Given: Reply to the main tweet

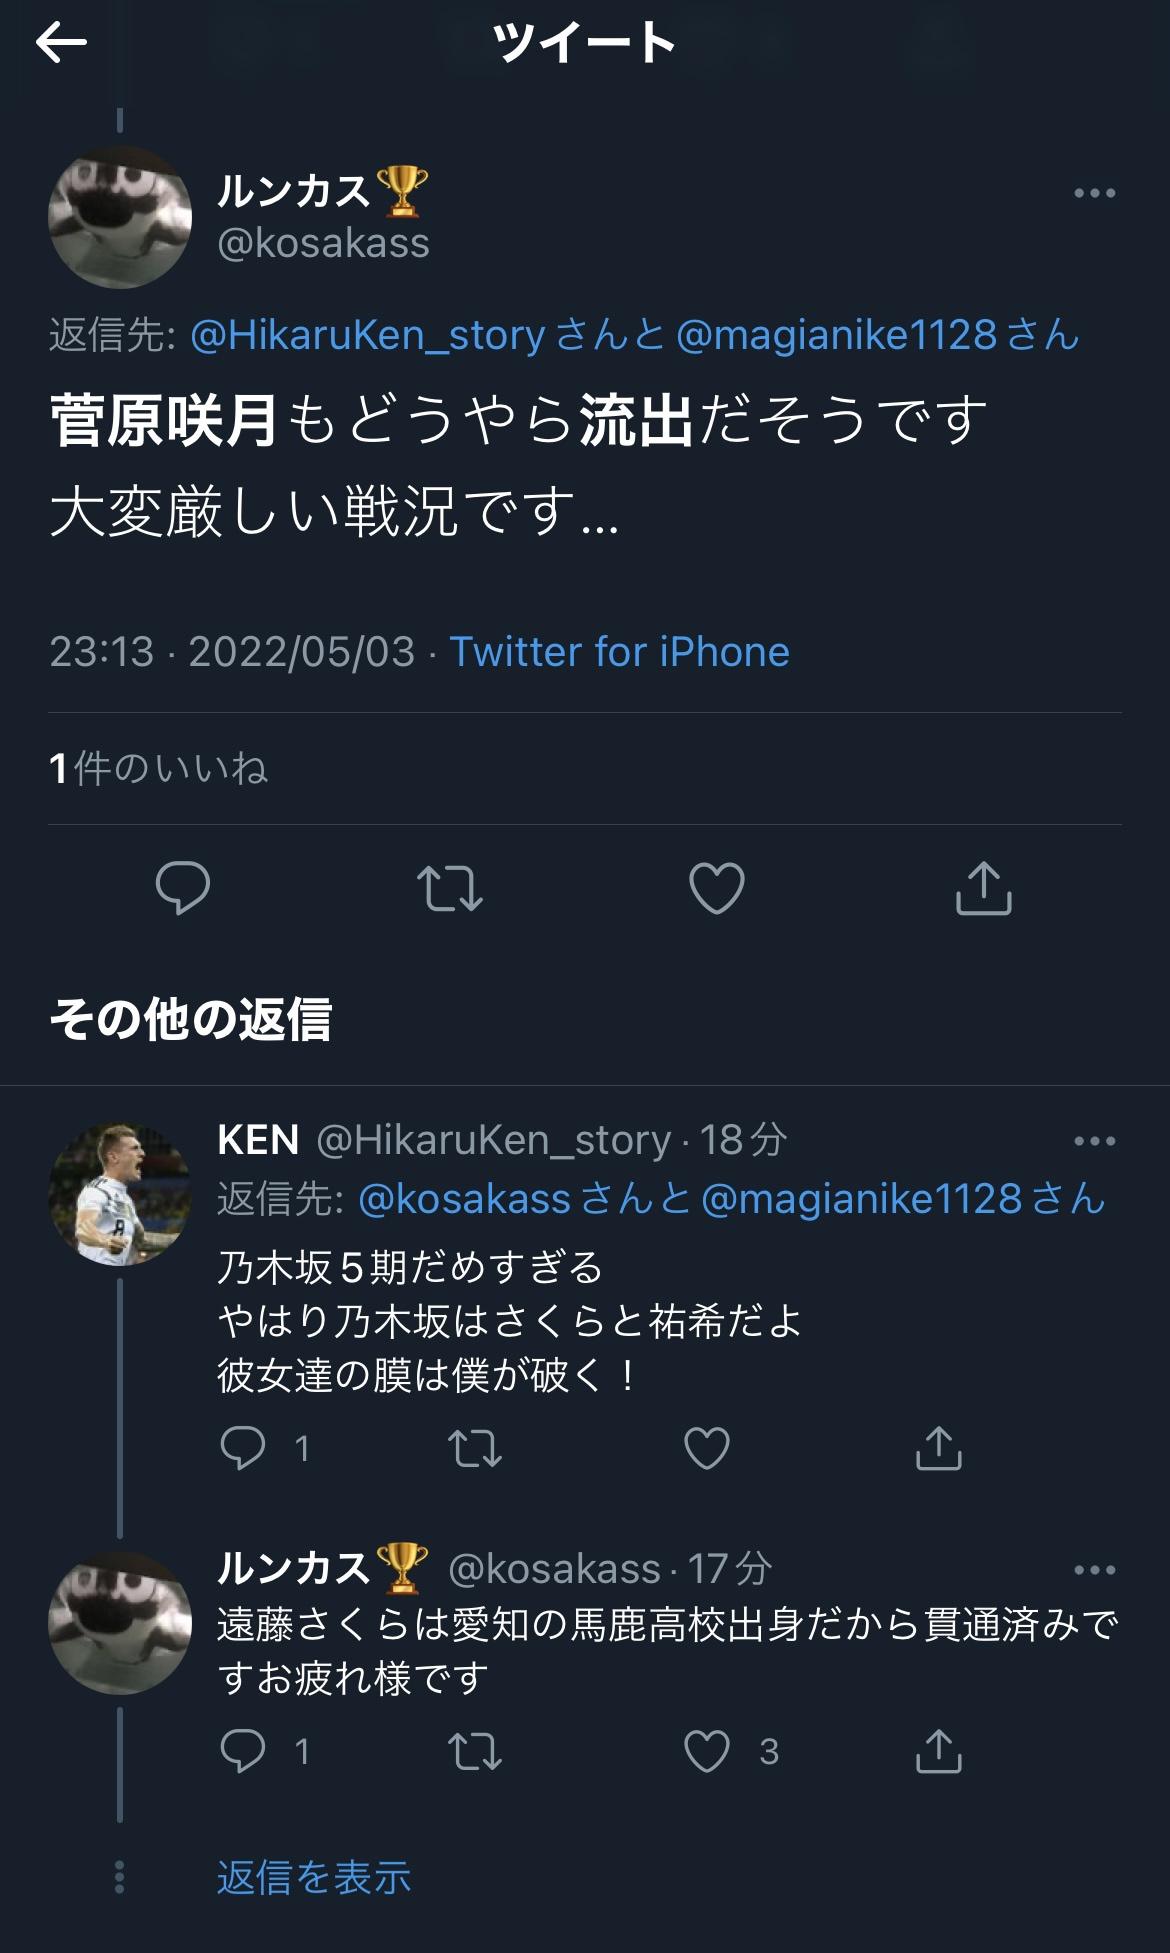Looking at the screenshot, I should (x=183, y=888).
